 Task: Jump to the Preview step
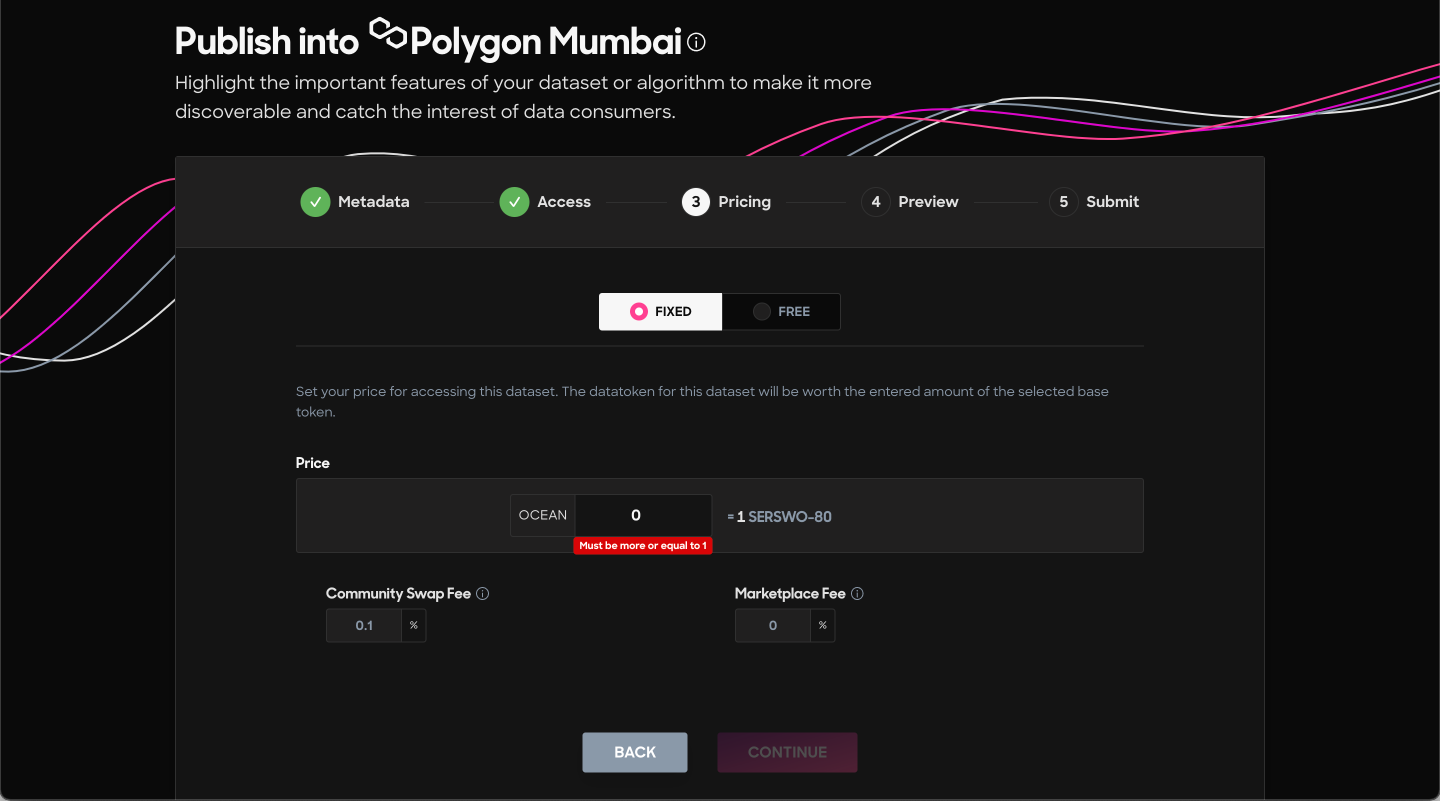[909, 202]
